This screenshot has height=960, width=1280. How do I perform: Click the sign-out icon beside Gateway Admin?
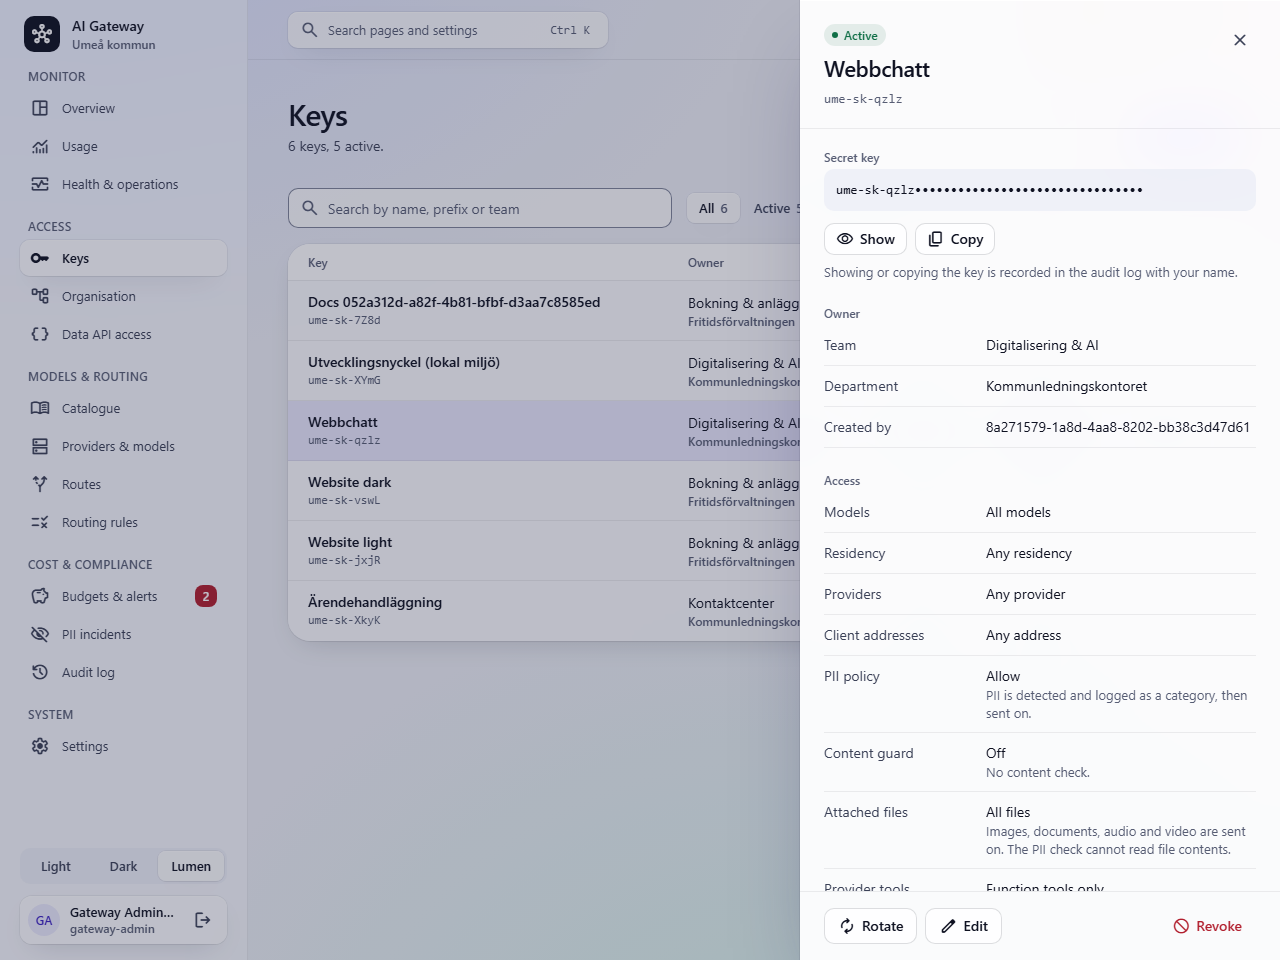(202, 920)
